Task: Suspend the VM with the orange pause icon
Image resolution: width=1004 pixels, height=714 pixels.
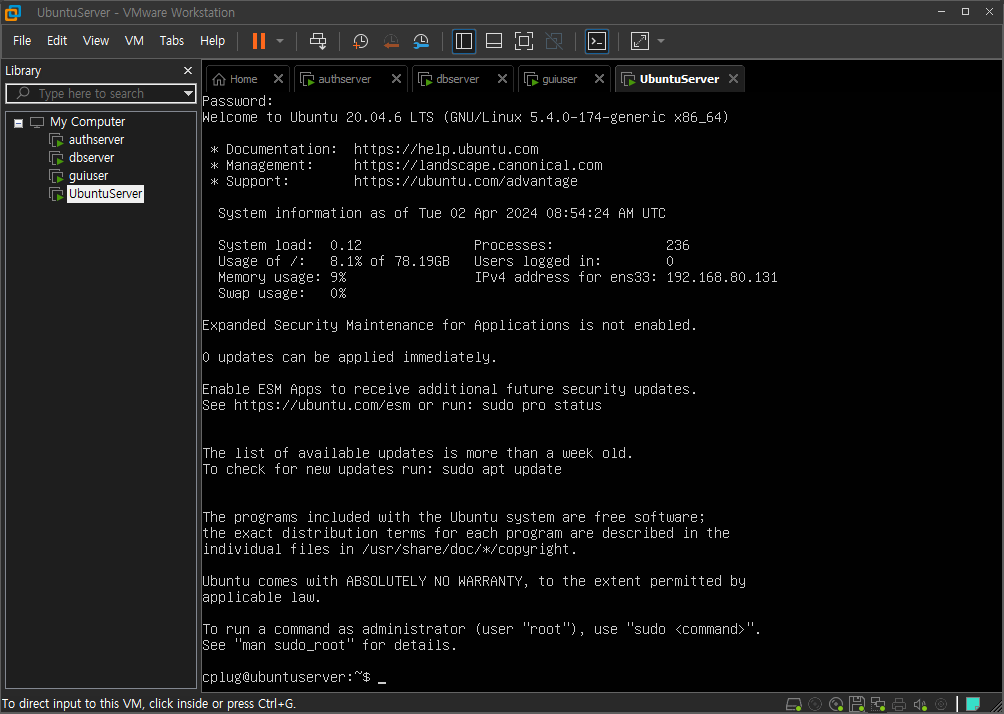Action: (x=259, y=41)
